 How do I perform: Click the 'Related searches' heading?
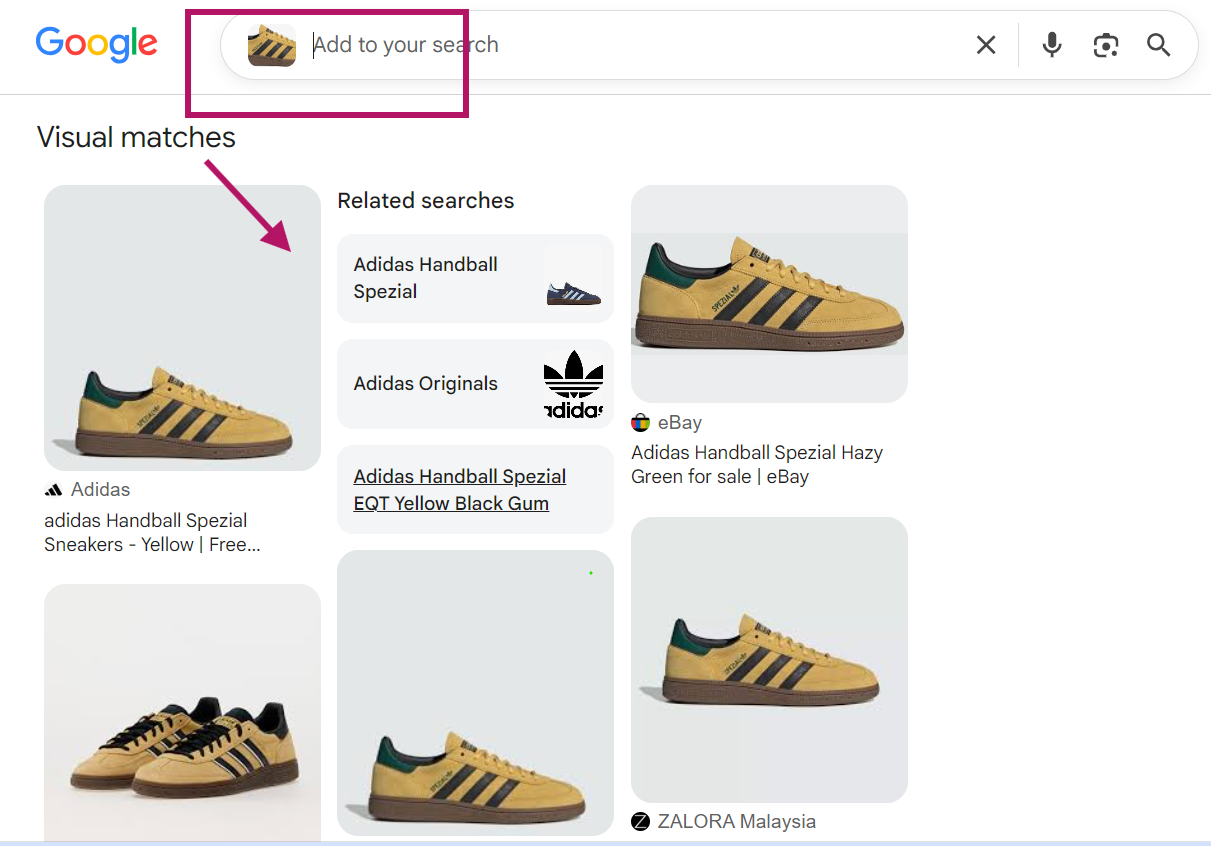pyautogui.click(x=426, y=200)
